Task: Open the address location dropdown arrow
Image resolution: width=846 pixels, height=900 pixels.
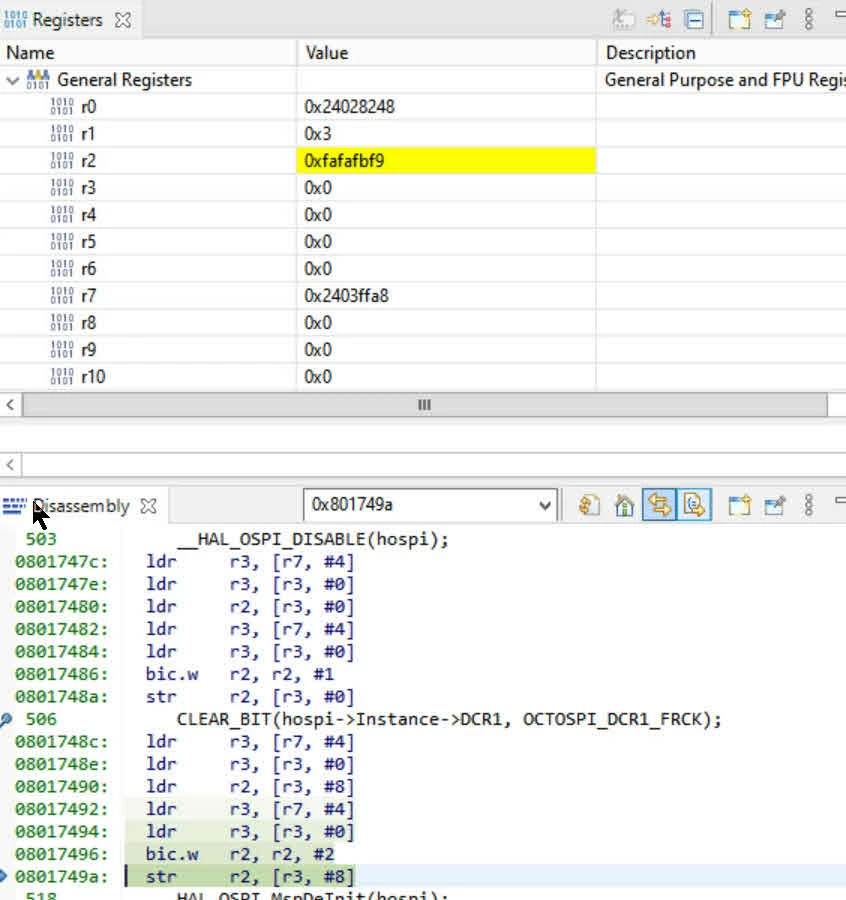Action: (545, 506)
